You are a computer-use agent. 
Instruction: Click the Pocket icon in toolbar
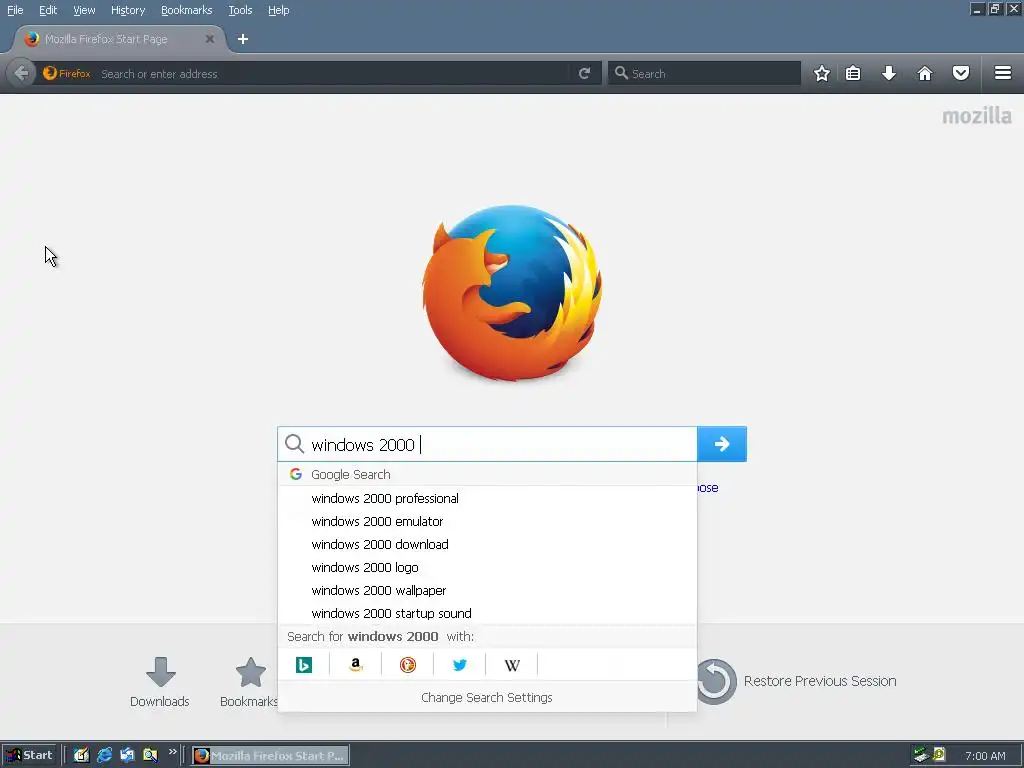coord(961,73)
